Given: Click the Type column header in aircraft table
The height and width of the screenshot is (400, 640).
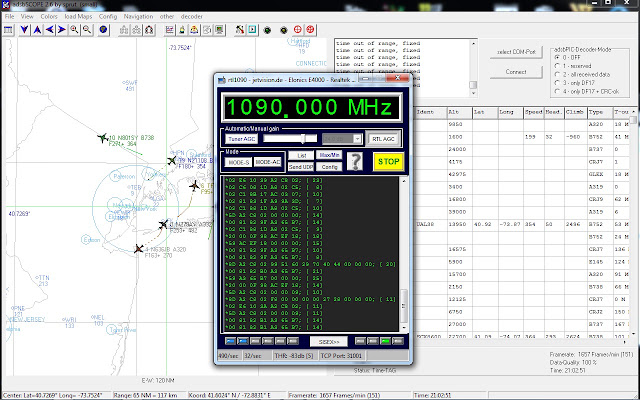Looking at the screenshot, I should (600, 112).
